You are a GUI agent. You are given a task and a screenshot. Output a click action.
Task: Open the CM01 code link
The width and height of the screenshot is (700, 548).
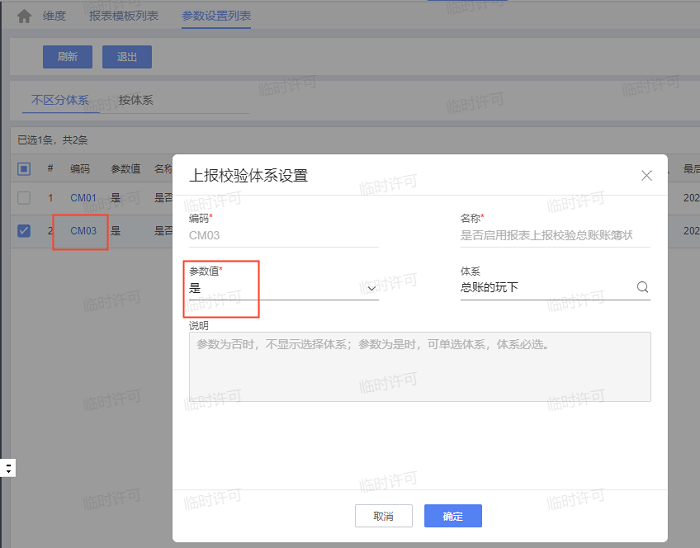click(x=83, y=198)
